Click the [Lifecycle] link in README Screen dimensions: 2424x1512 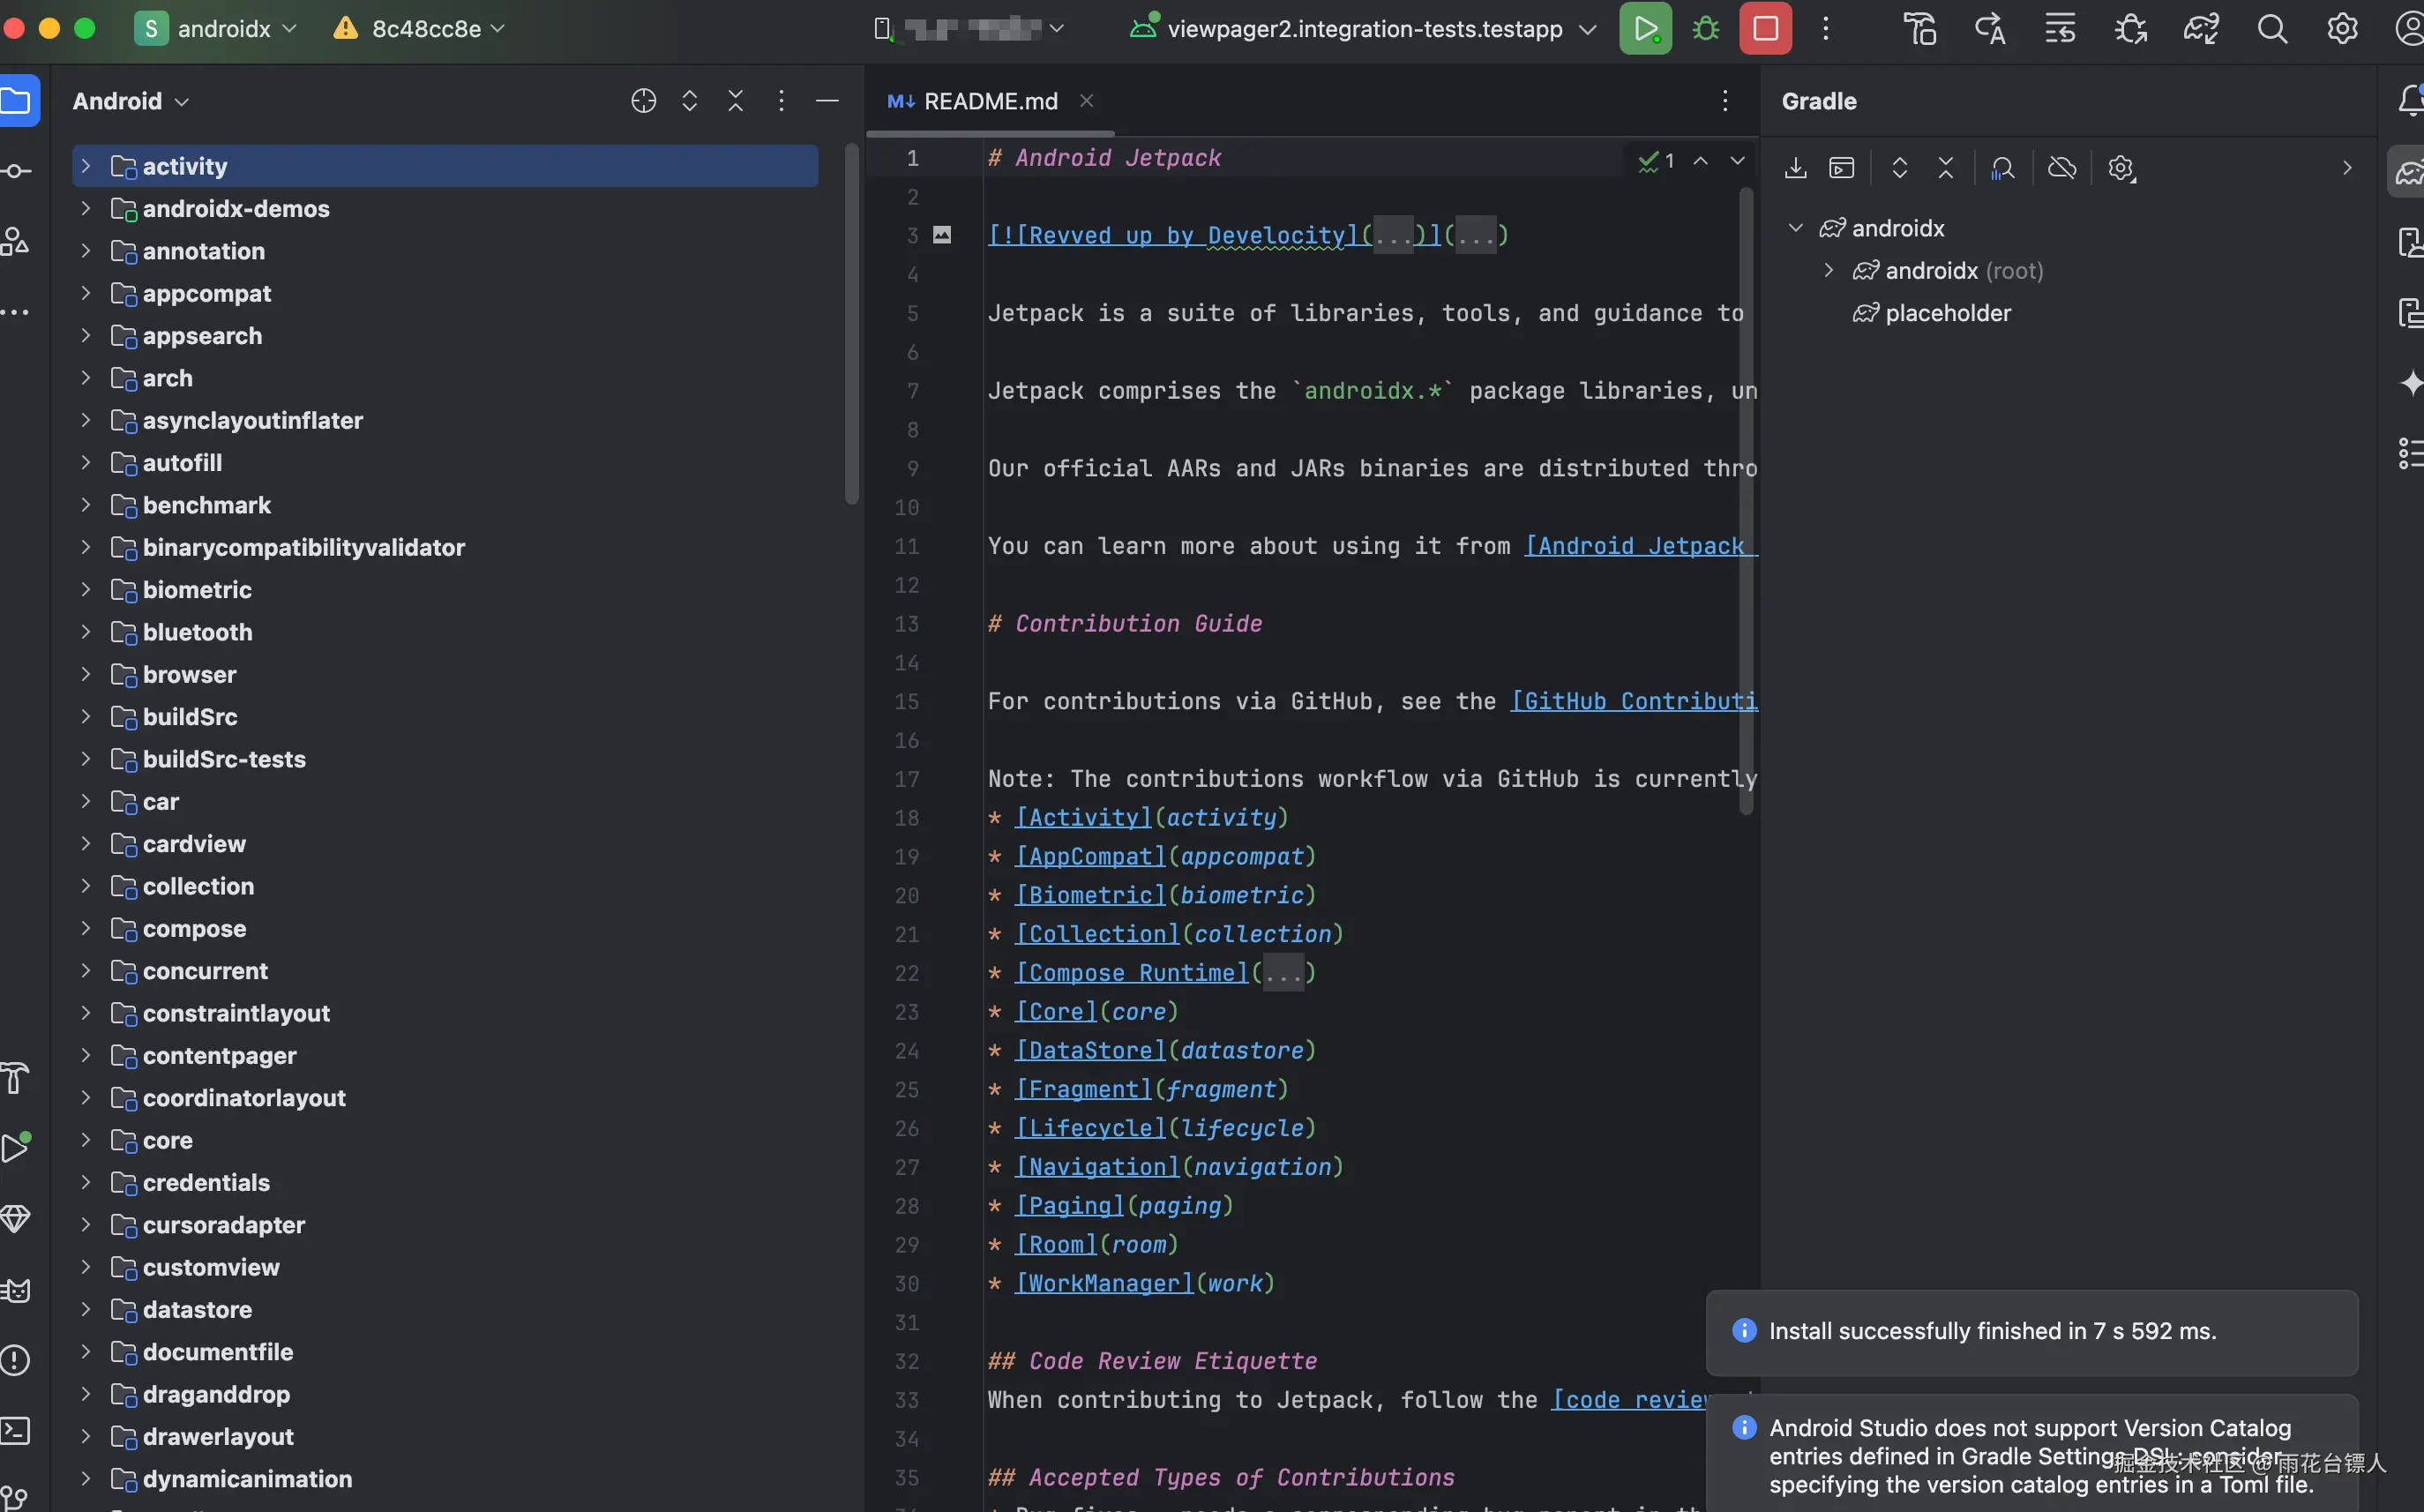pos(1090,1128)
